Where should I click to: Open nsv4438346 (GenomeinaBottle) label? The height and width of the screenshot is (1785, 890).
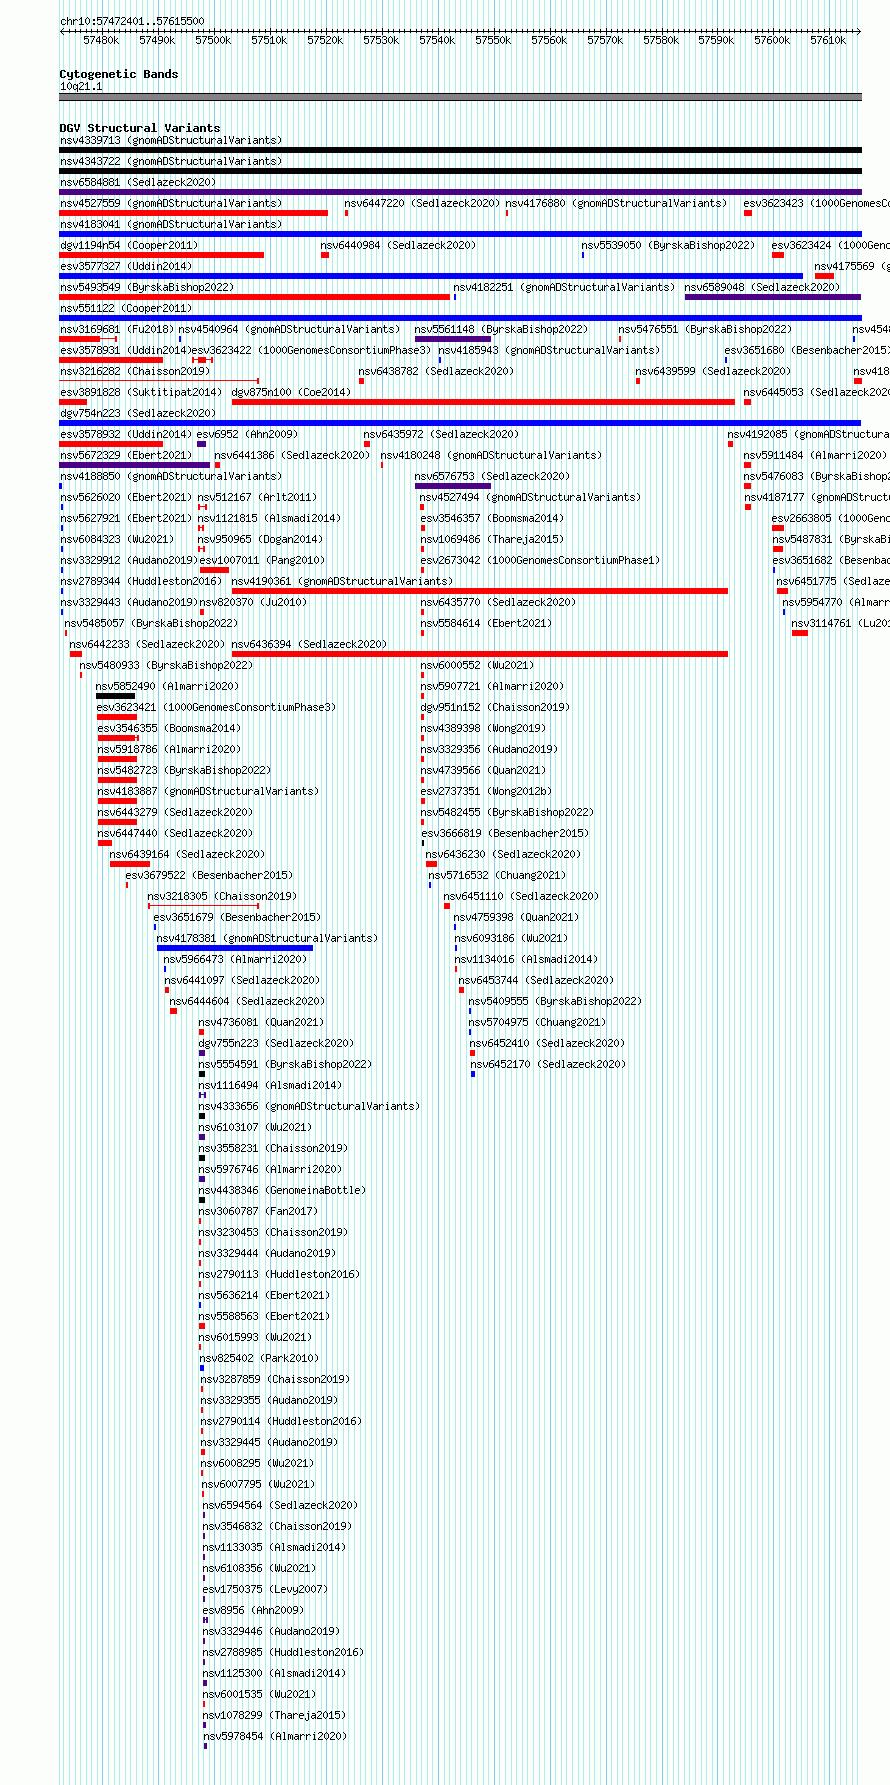pos(283,1190)
